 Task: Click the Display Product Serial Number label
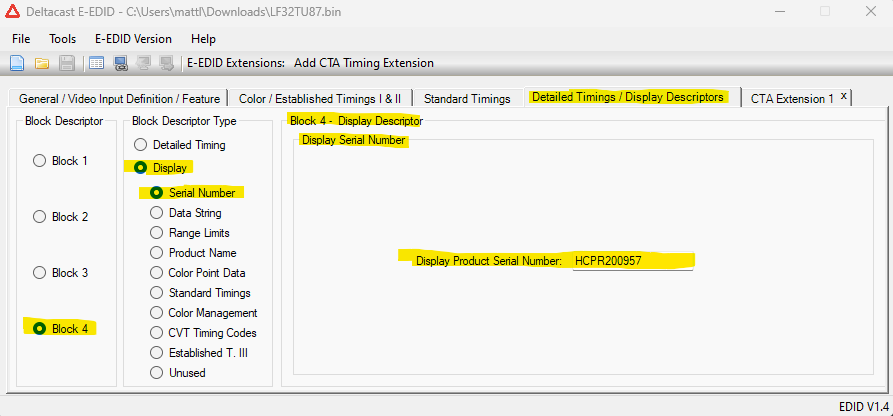[489, 261]
